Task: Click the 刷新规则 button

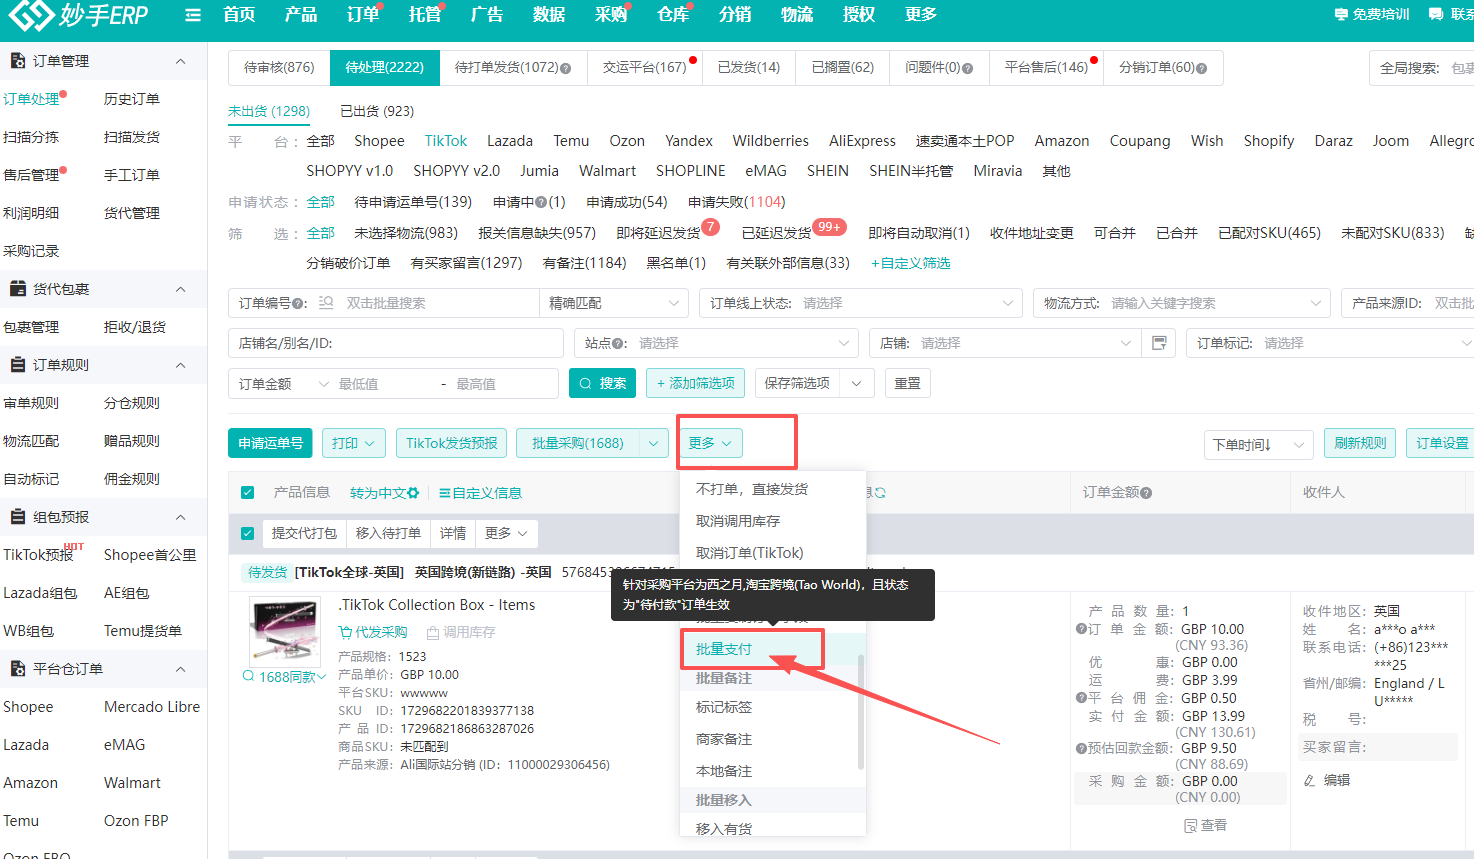Action: pyautogui.click(x=1360, y=443)
